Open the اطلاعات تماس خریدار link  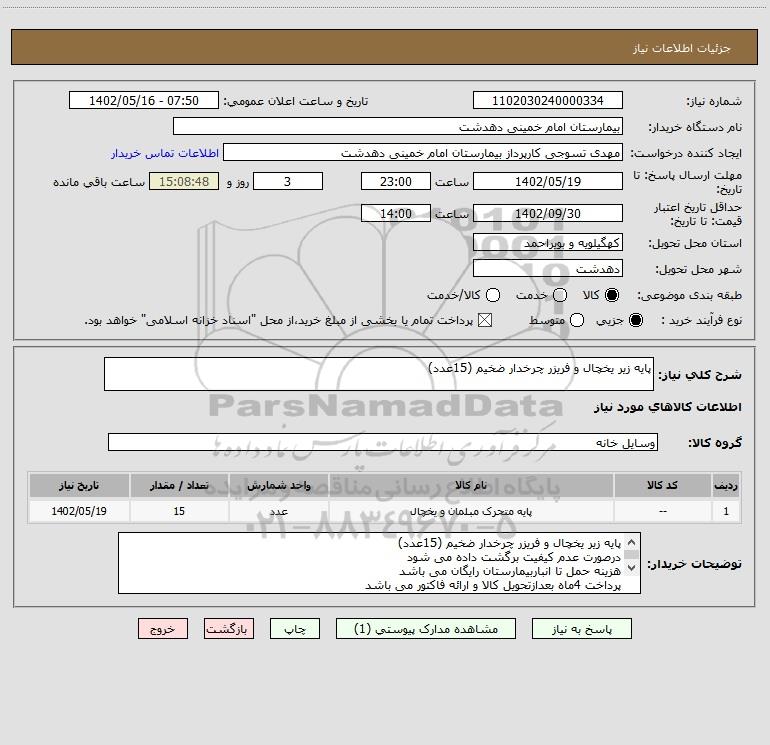[x=165, y=153]
